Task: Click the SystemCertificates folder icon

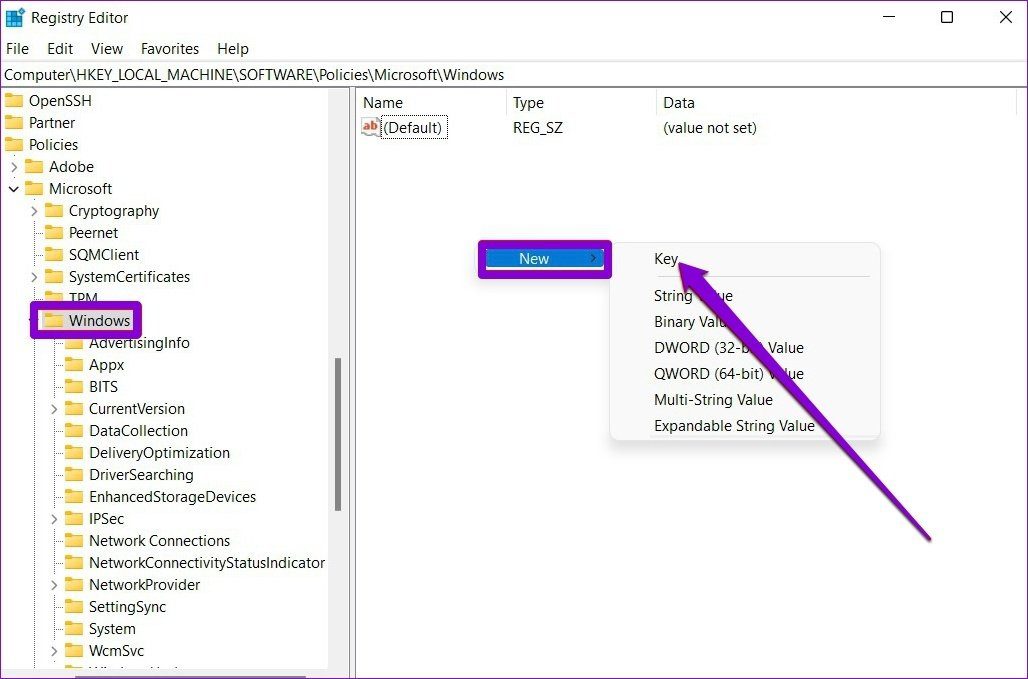Action: 54,277
